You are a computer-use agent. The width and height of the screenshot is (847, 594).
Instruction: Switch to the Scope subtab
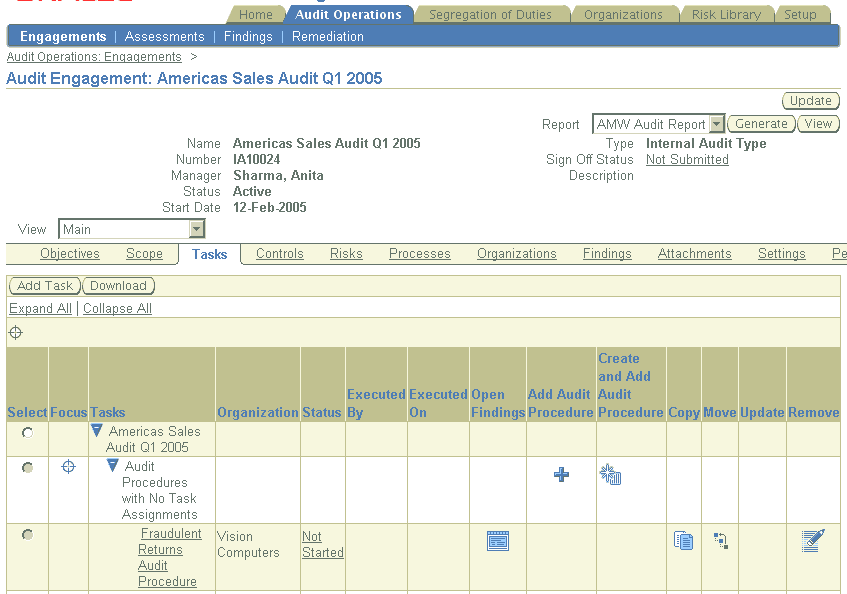[144, 254]
